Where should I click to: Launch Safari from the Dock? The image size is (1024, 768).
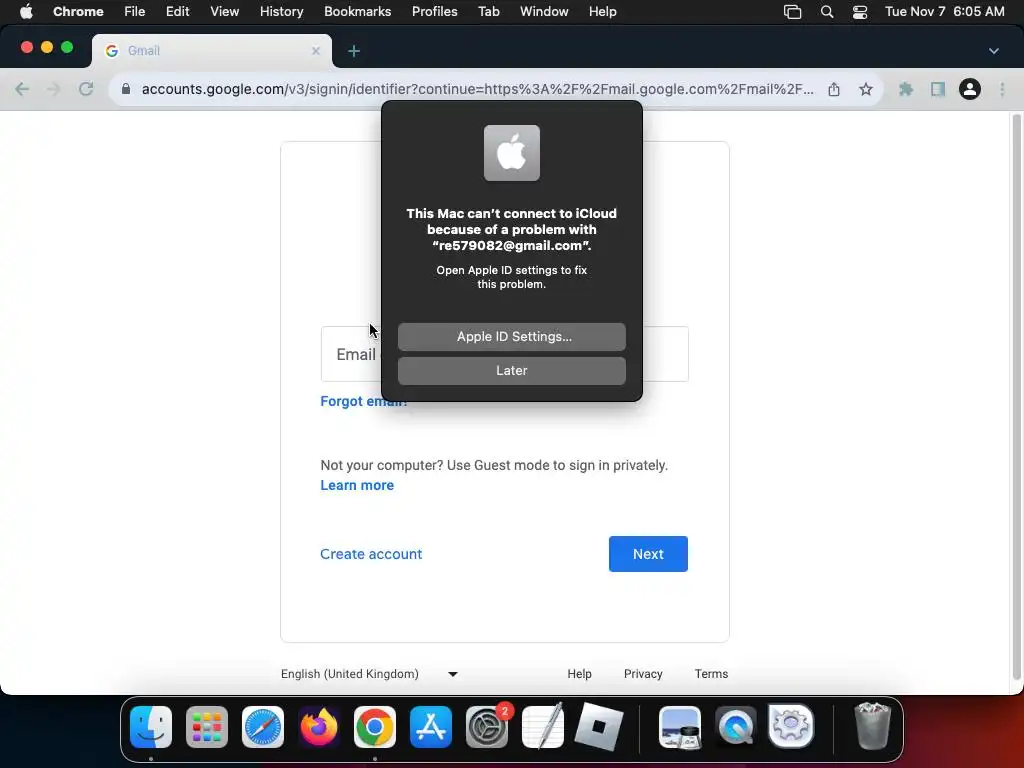point(263,727)
